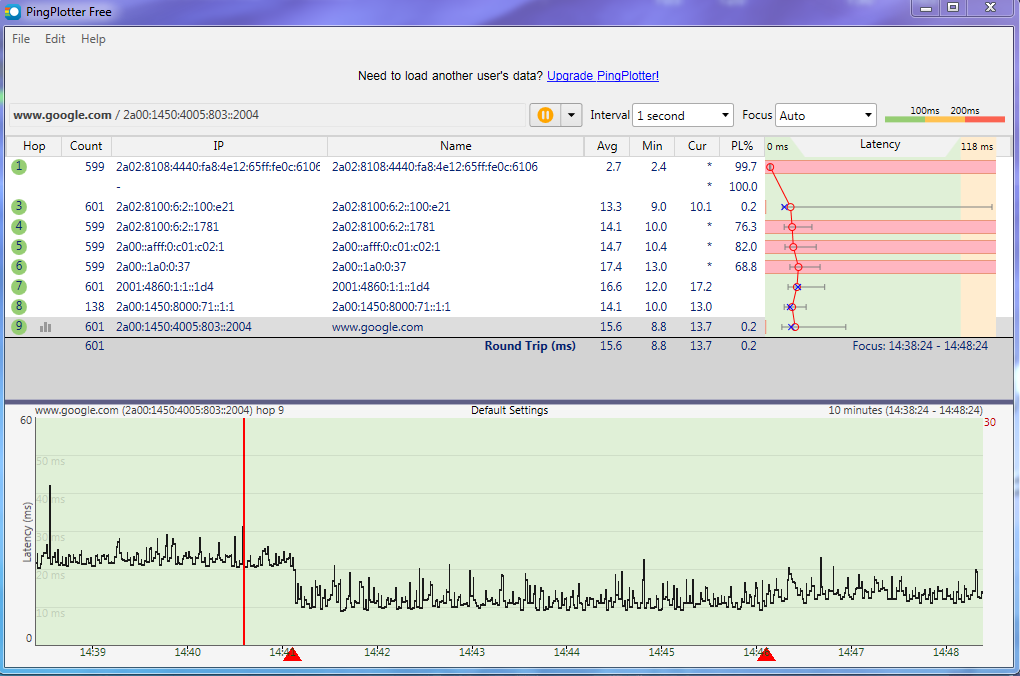Click packet loss value 100.0 in hop 2 row
Image resolution: width=1020 pixels, height=676 pixels.
(743, 187)
